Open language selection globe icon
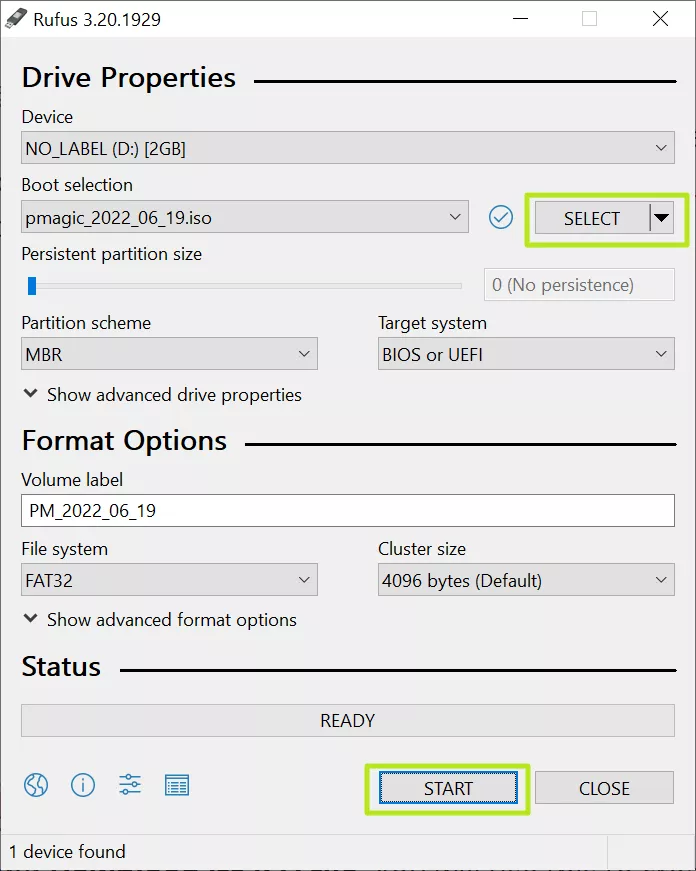 36,785
